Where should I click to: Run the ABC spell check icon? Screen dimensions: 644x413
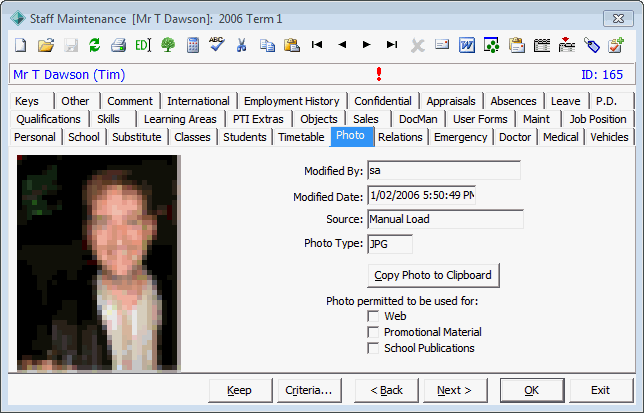(216, 44)
